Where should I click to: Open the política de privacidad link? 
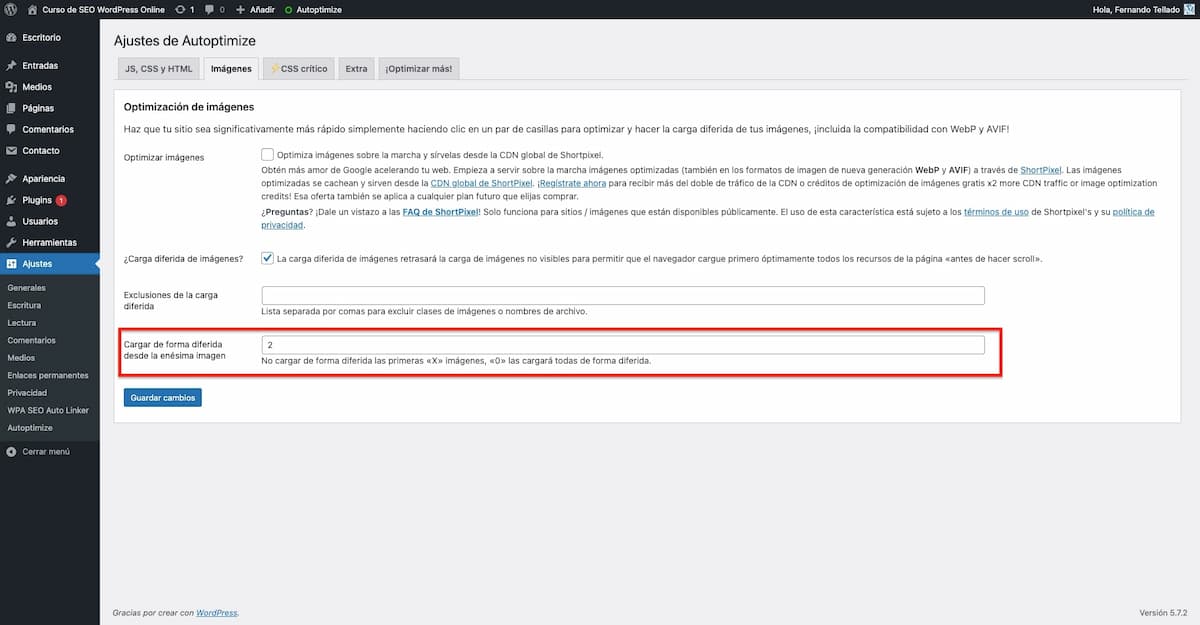708,219
